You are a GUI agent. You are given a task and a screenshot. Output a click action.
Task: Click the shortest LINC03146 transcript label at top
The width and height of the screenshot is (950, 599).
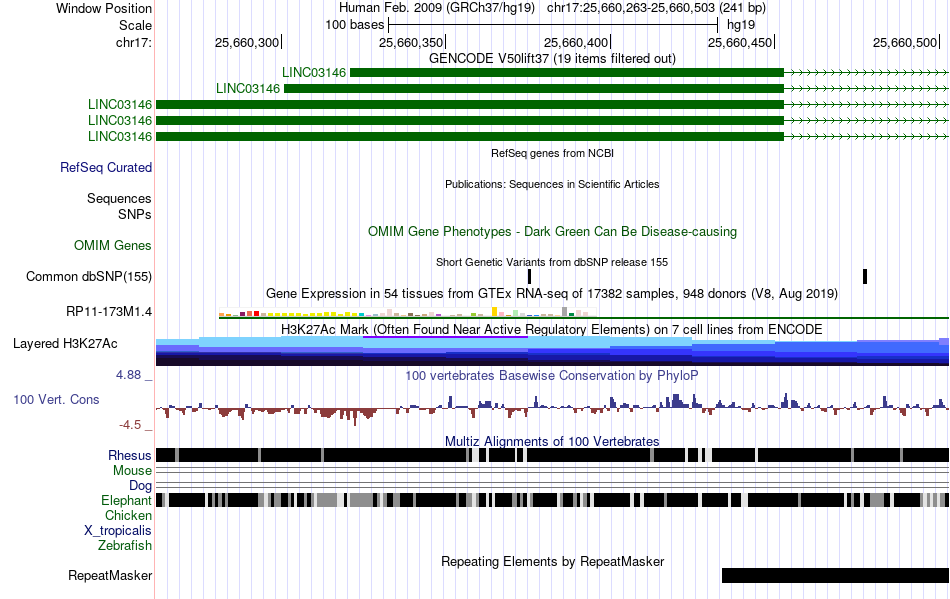(314, 73)
